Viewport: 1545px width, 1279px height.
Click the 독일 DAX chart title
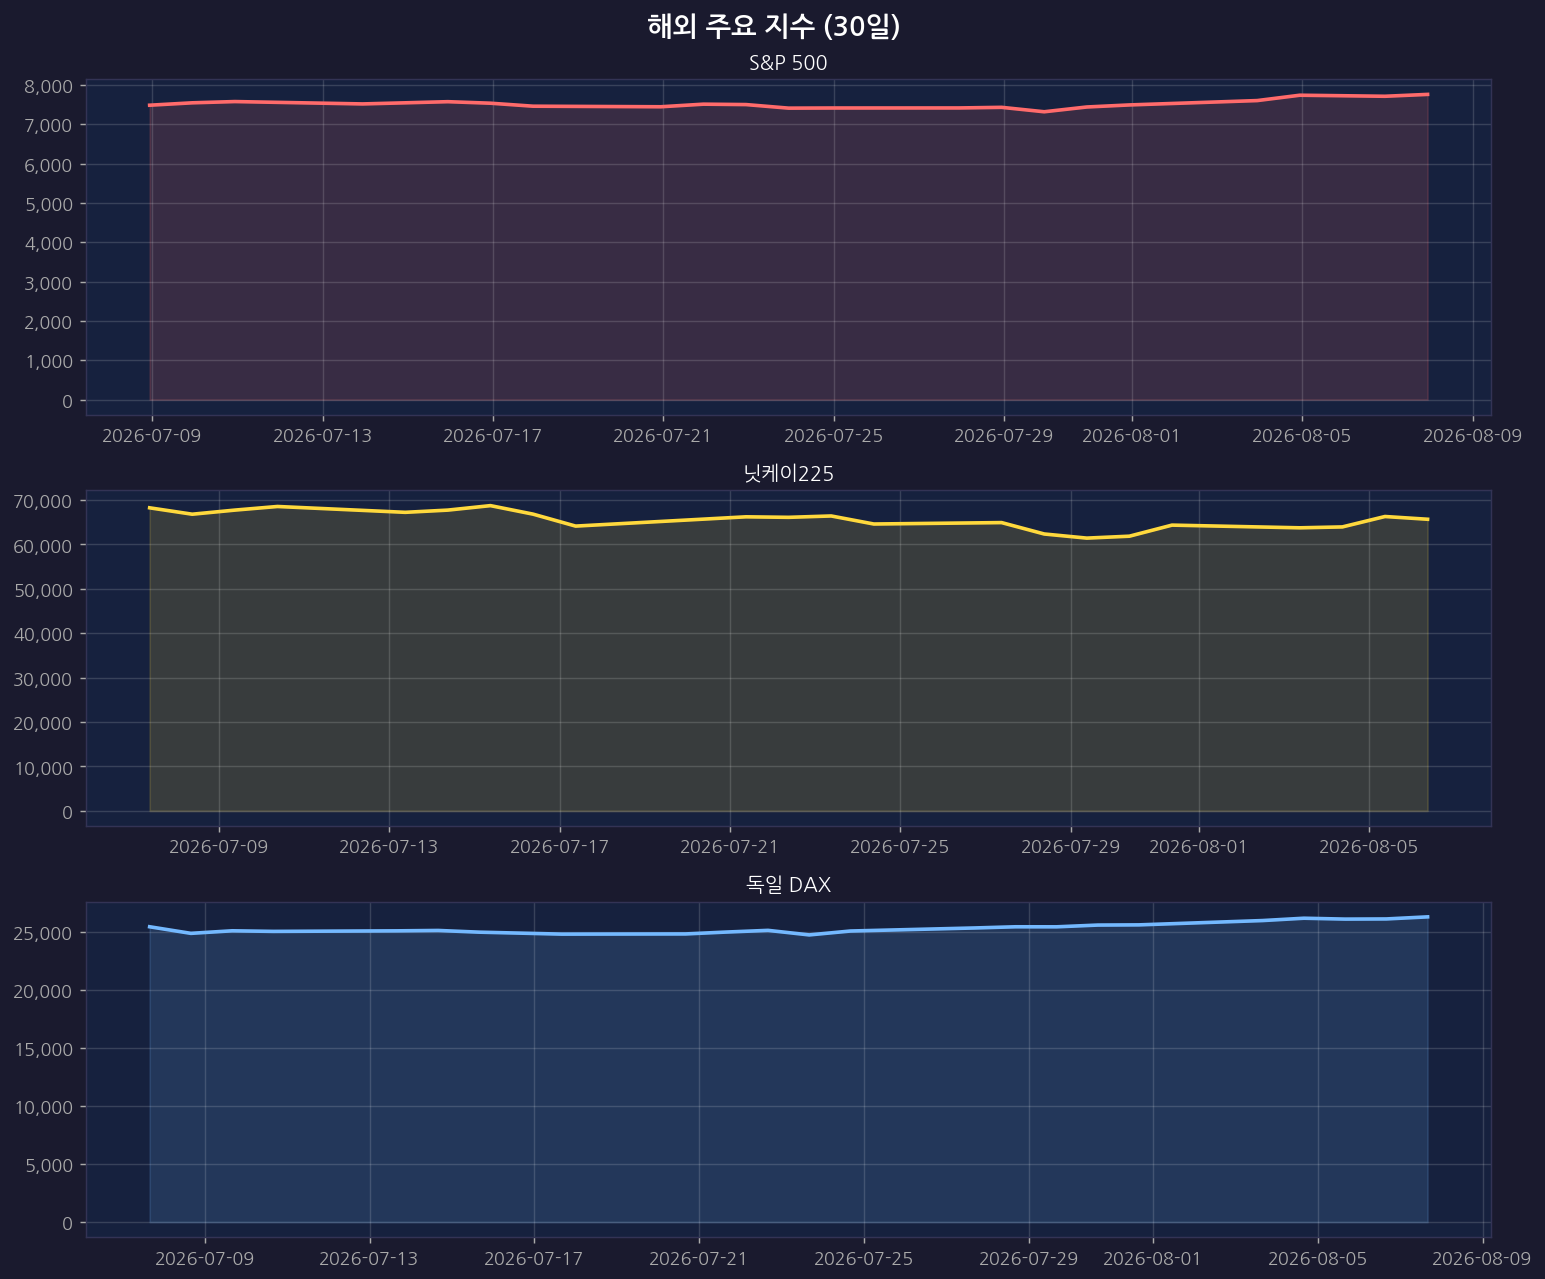tap(789, 885)
